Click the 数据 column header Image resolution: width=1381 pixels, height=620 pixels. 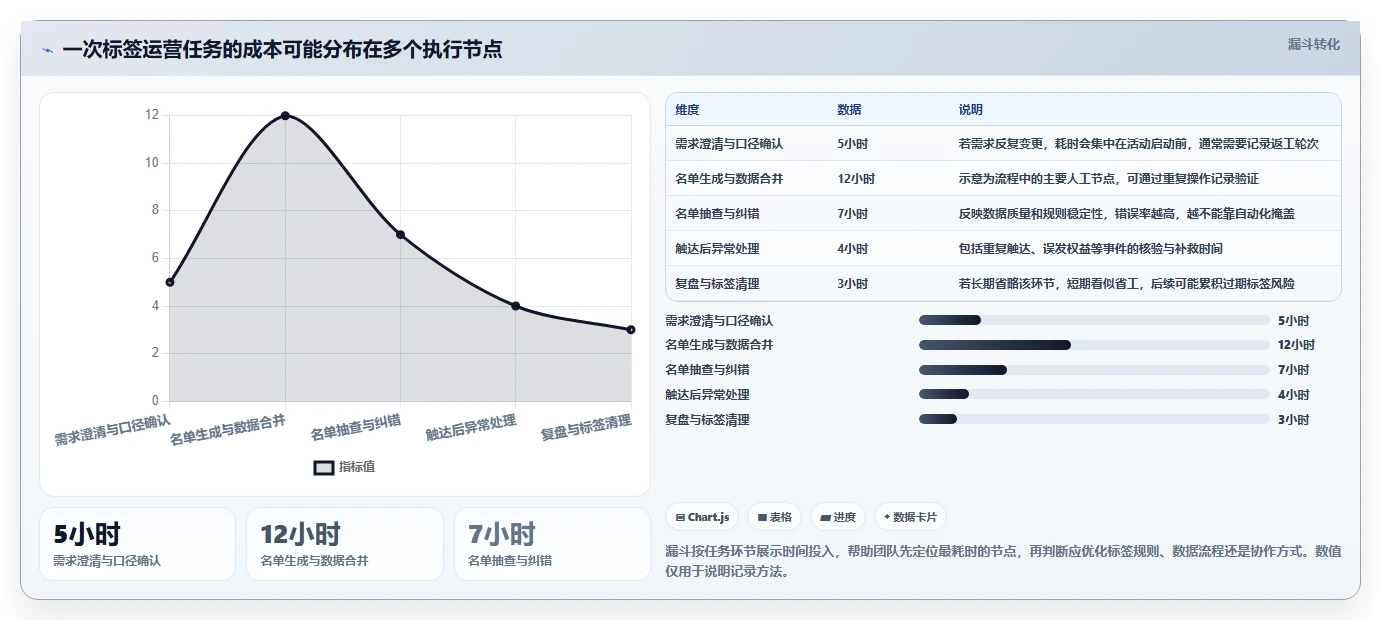[849, 109]
